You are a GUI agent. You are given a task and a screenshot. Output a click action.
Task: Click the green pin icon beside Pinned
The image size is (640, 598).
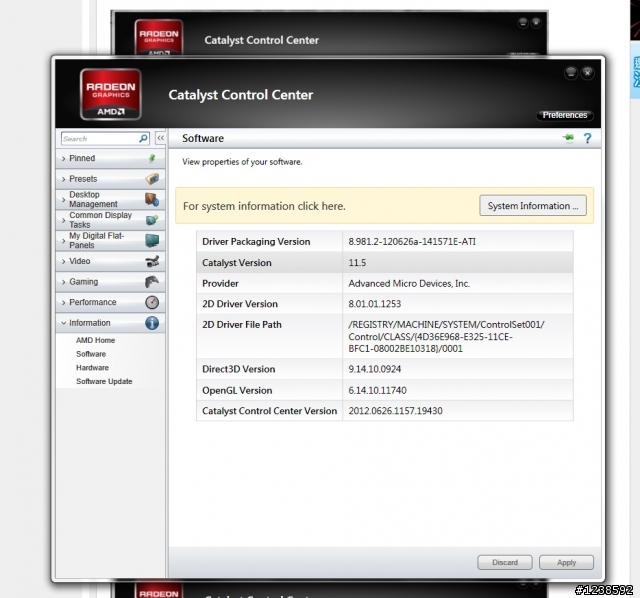pyautogui.click(x=152, y=158)
